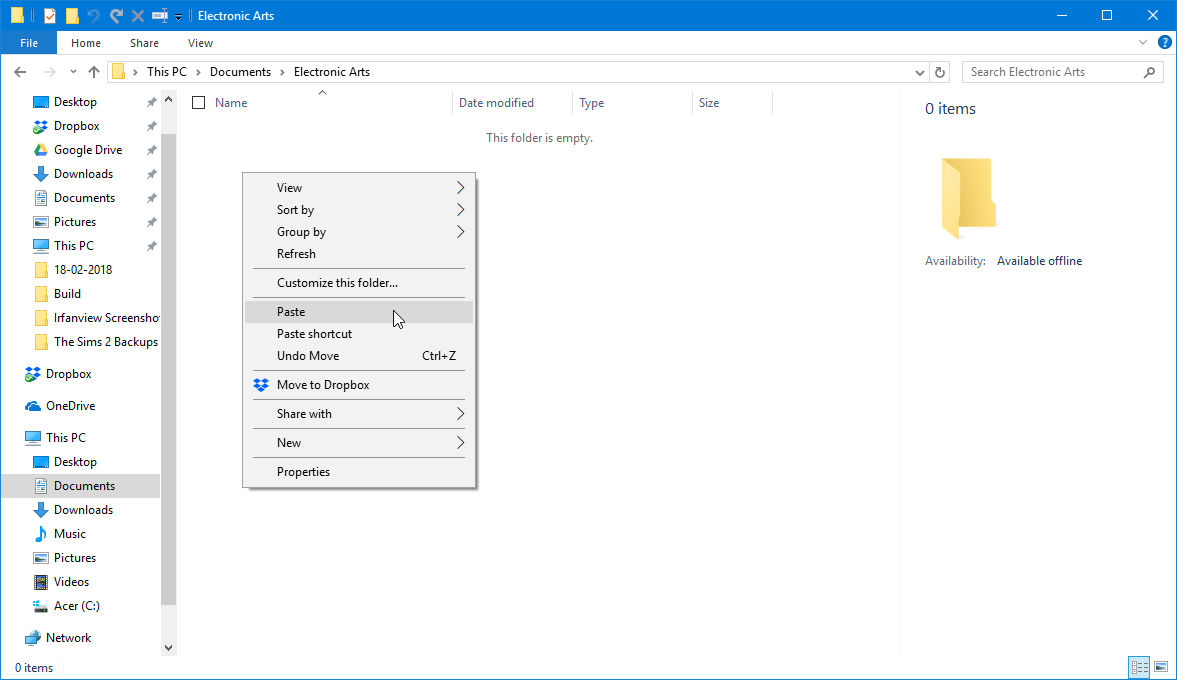The width and height of the screenshot is (1177, 680).
Task: Switch to the View ribbon tab
Action: coord(200,43)
